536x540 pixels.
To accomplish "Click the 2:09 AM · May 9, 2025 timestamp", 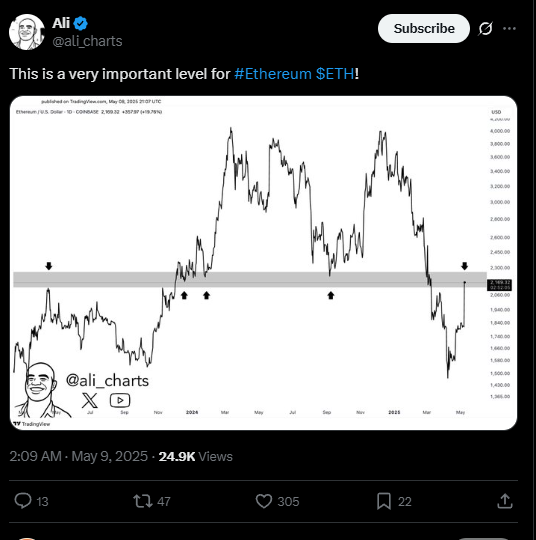I will [79, 456].
